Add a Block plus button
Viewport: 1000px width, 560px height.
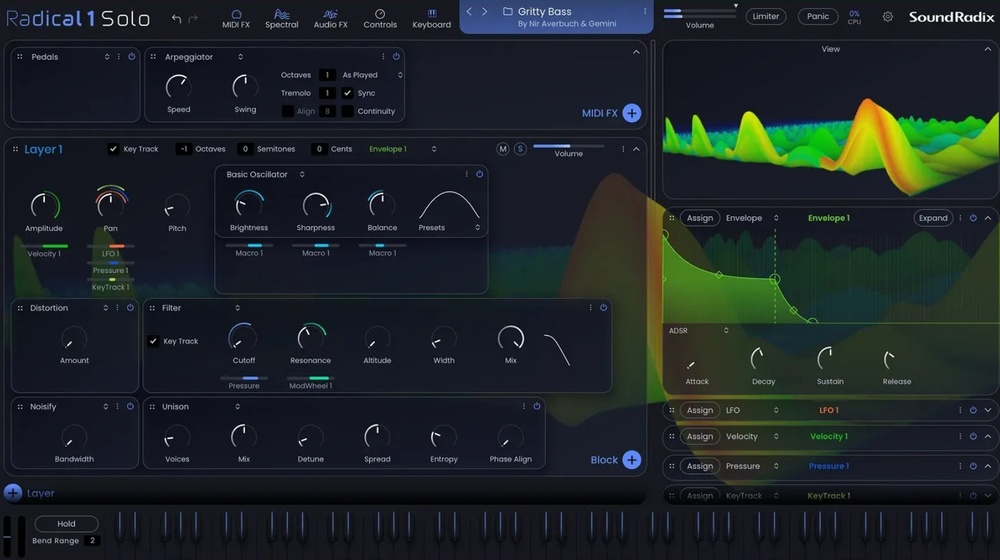click(631, 460)
